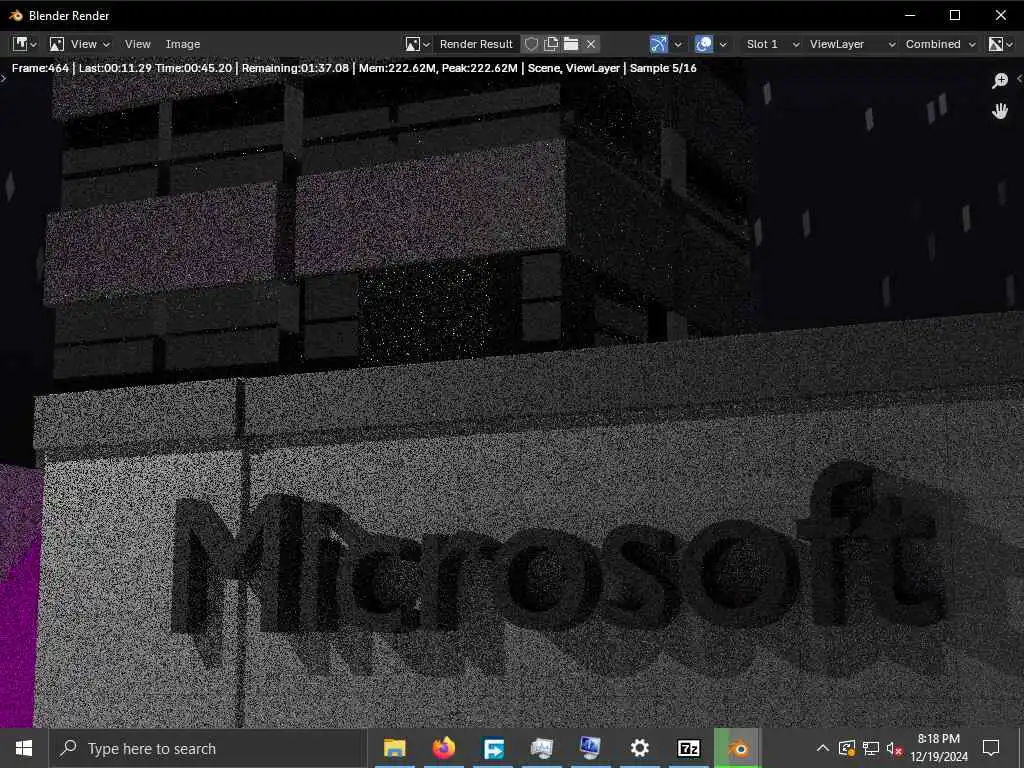Minimize the Blender Render window
1024x768 pixels.
point(910,15)
